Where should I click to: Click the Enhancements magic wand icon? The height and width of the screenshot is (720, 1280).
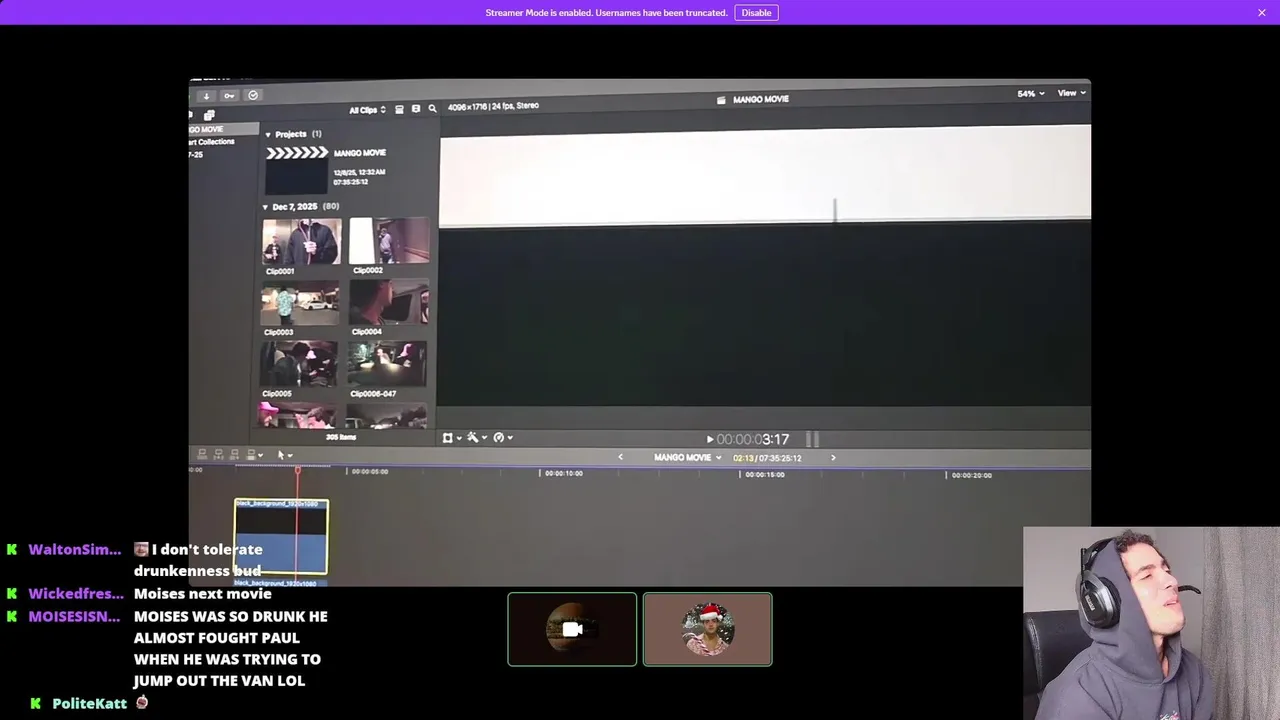[x=472, y=437]
